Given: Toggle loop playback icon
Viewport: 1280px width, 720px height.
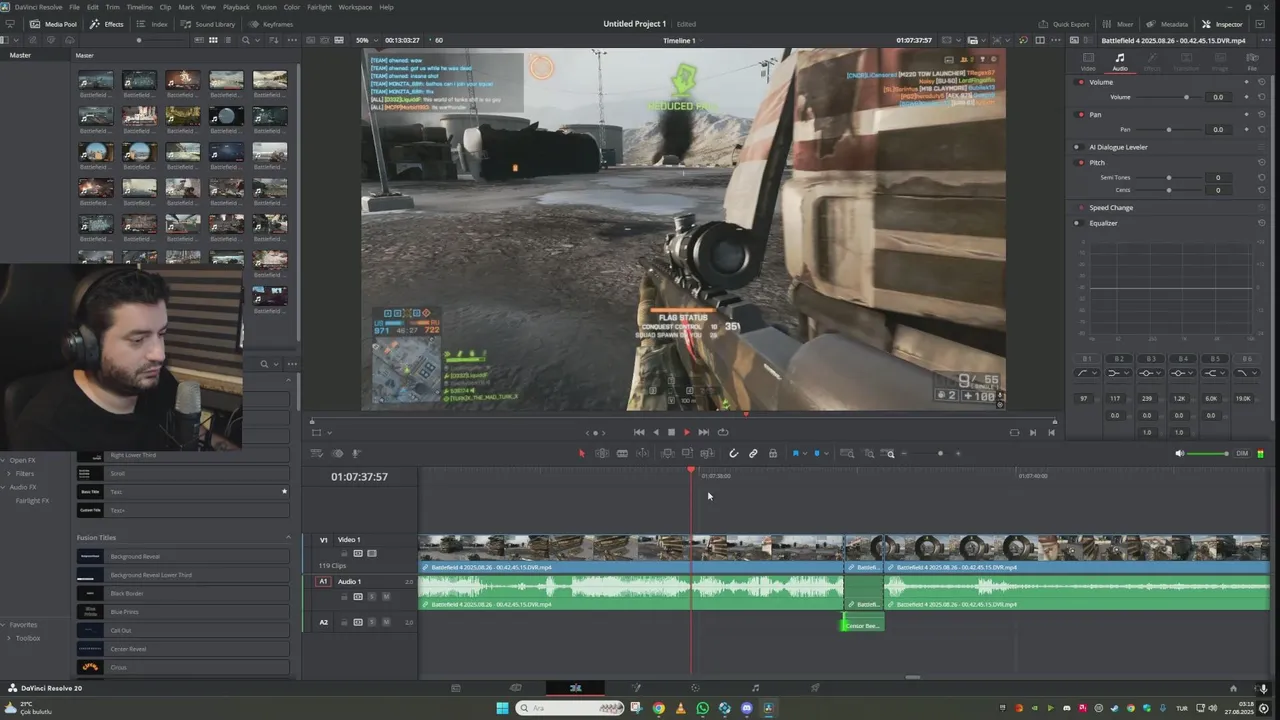Looking at the screenshot, I should (723, 432).
